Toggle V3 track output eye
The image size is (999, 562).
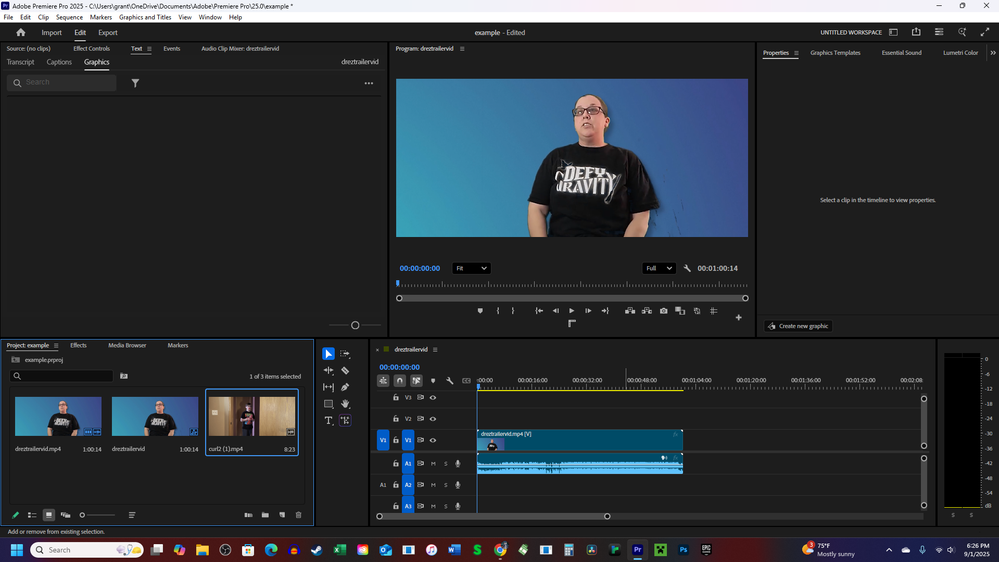click(x=433, y=398)
